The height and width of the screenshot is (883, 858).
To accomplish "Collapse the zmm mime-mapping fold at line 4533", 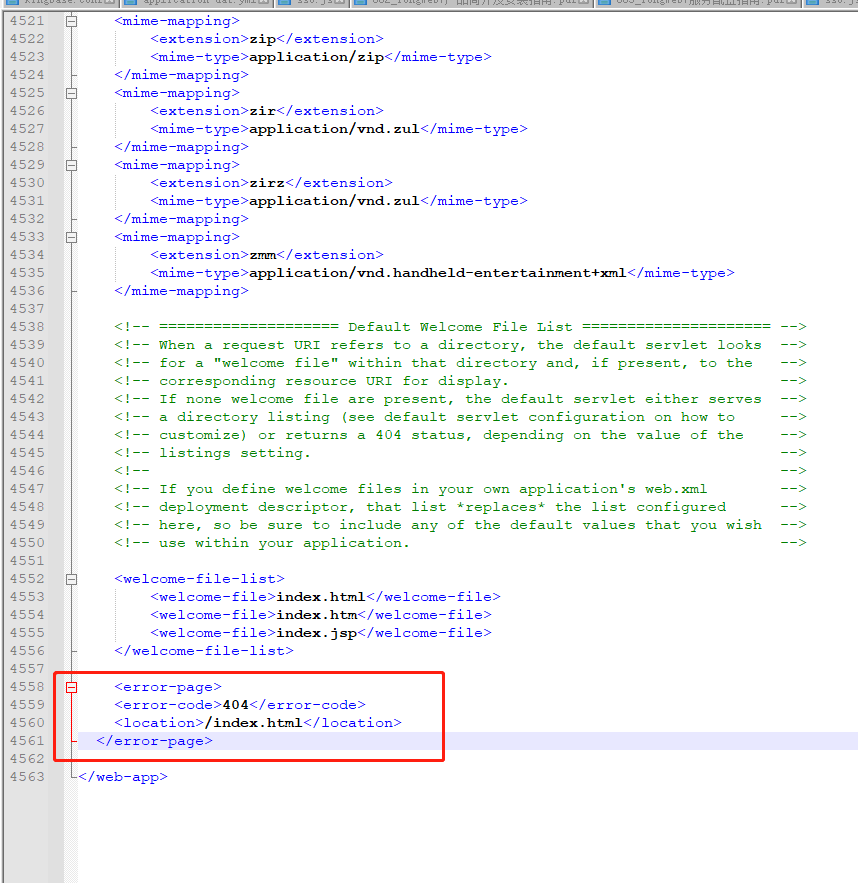I will pyautogui.click(x=71, y=237).
